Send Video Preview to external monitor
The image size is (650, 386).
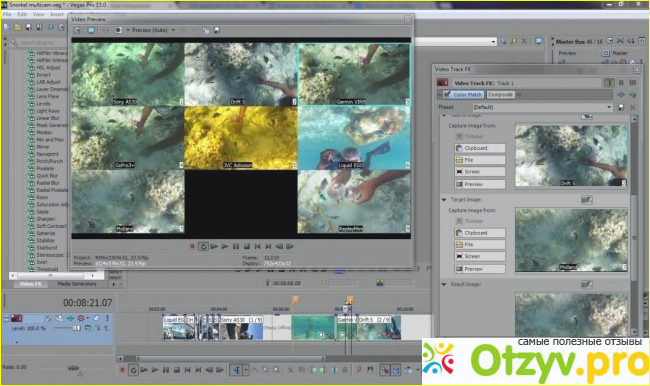click(x=91, y=30)
